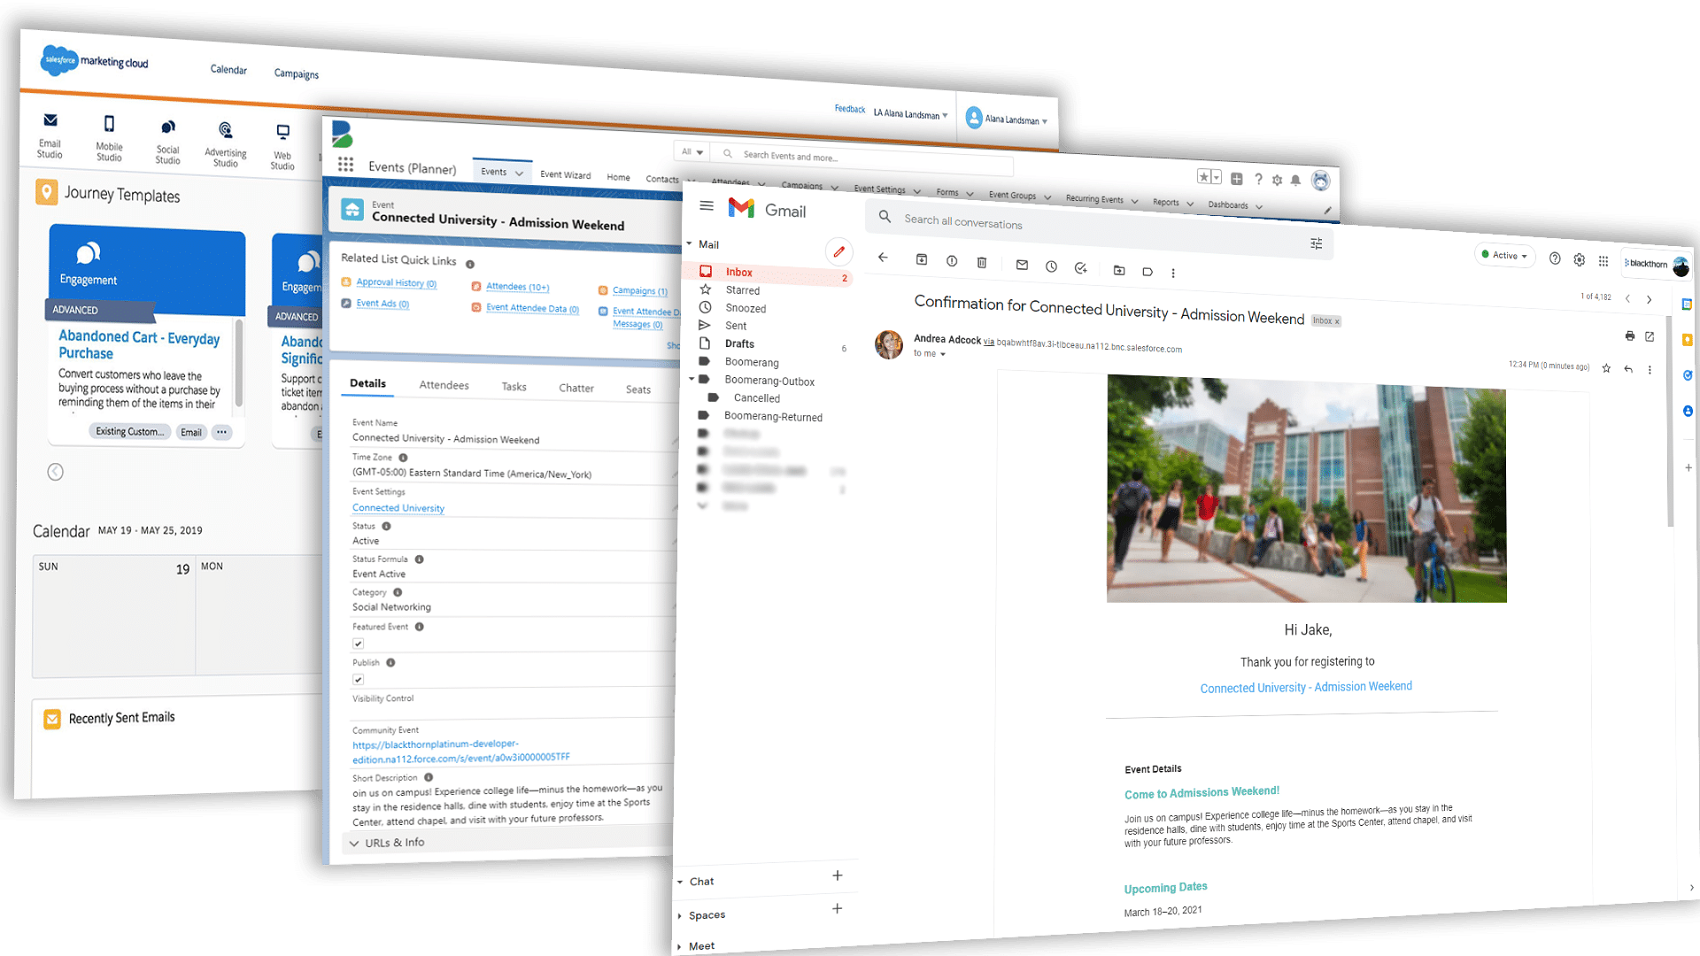Click the Salesforce Marketing Cloud logo
The height and width of the screenshot is (956, 1700).
pos(94,61)
